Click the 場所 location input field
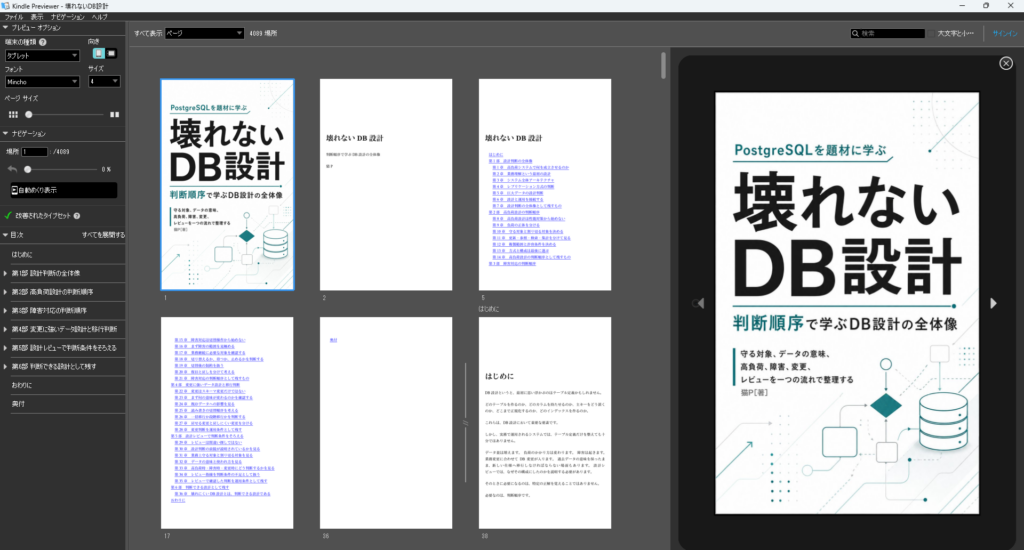Viewport: 1024px width, 550px height. point(35,152)
